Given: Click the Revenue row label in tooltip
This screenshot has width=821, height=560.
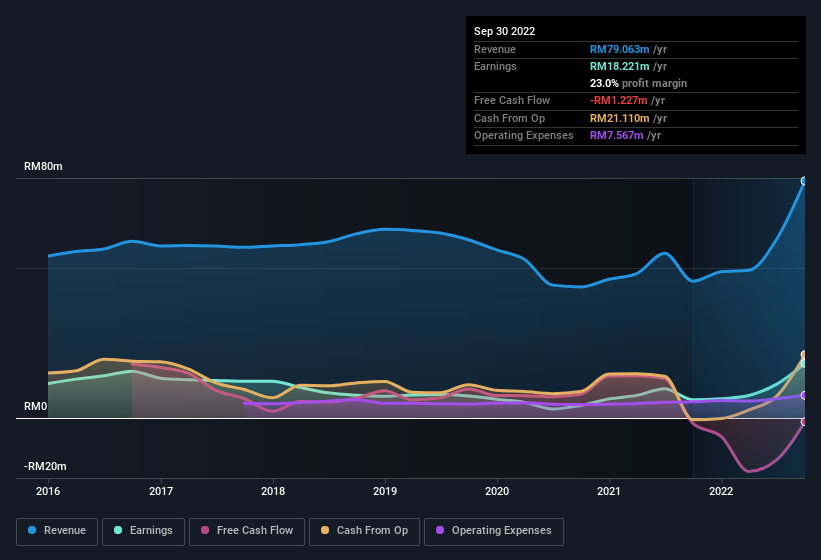Looking at the screenshot, I should [495, 49].
